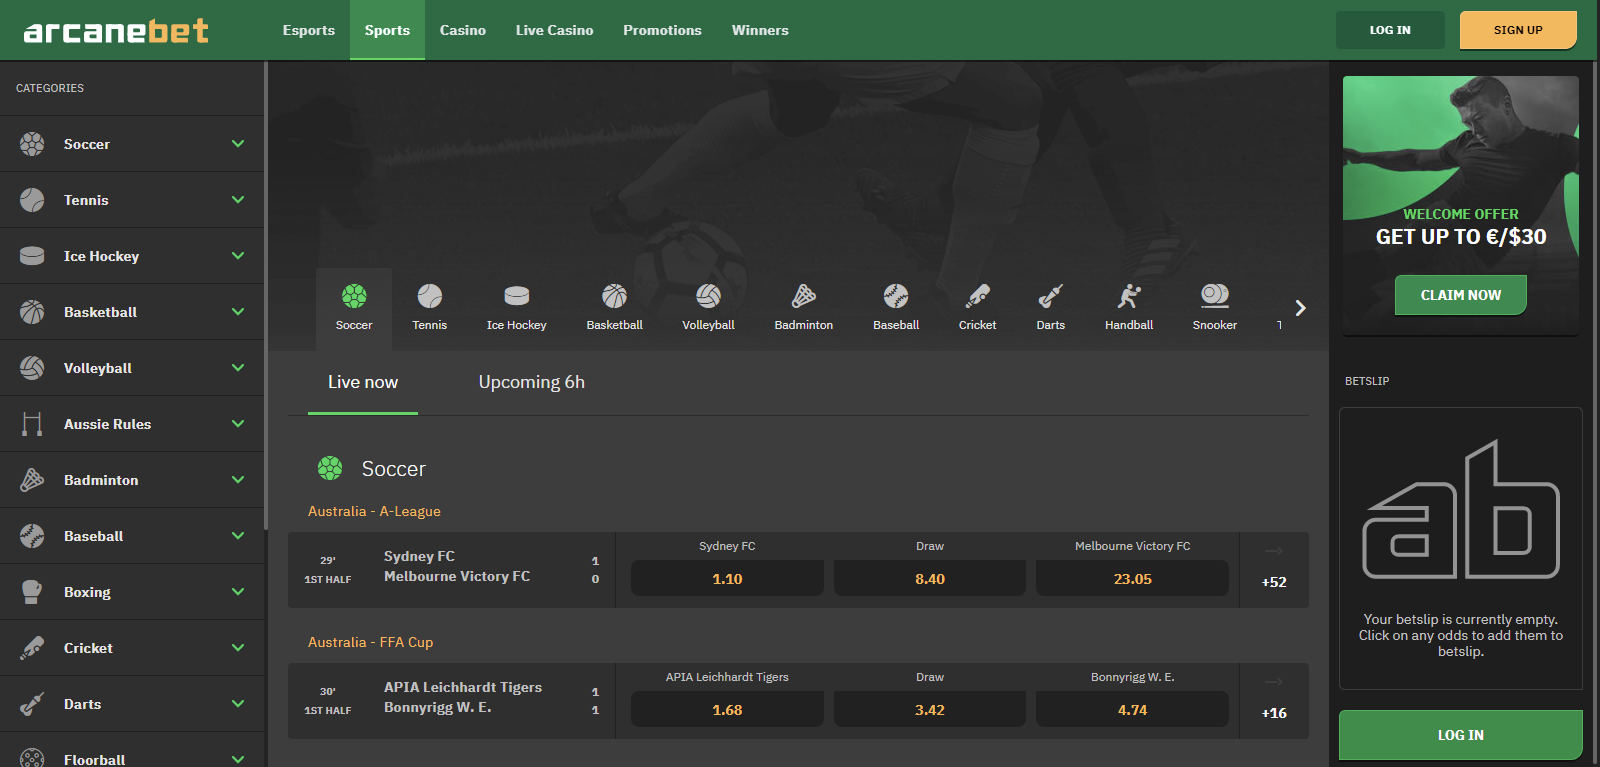Click the Basketball icon in sidebar
Image resolution: width=1600 pixels, height=767 pixels.
(32, 312)
